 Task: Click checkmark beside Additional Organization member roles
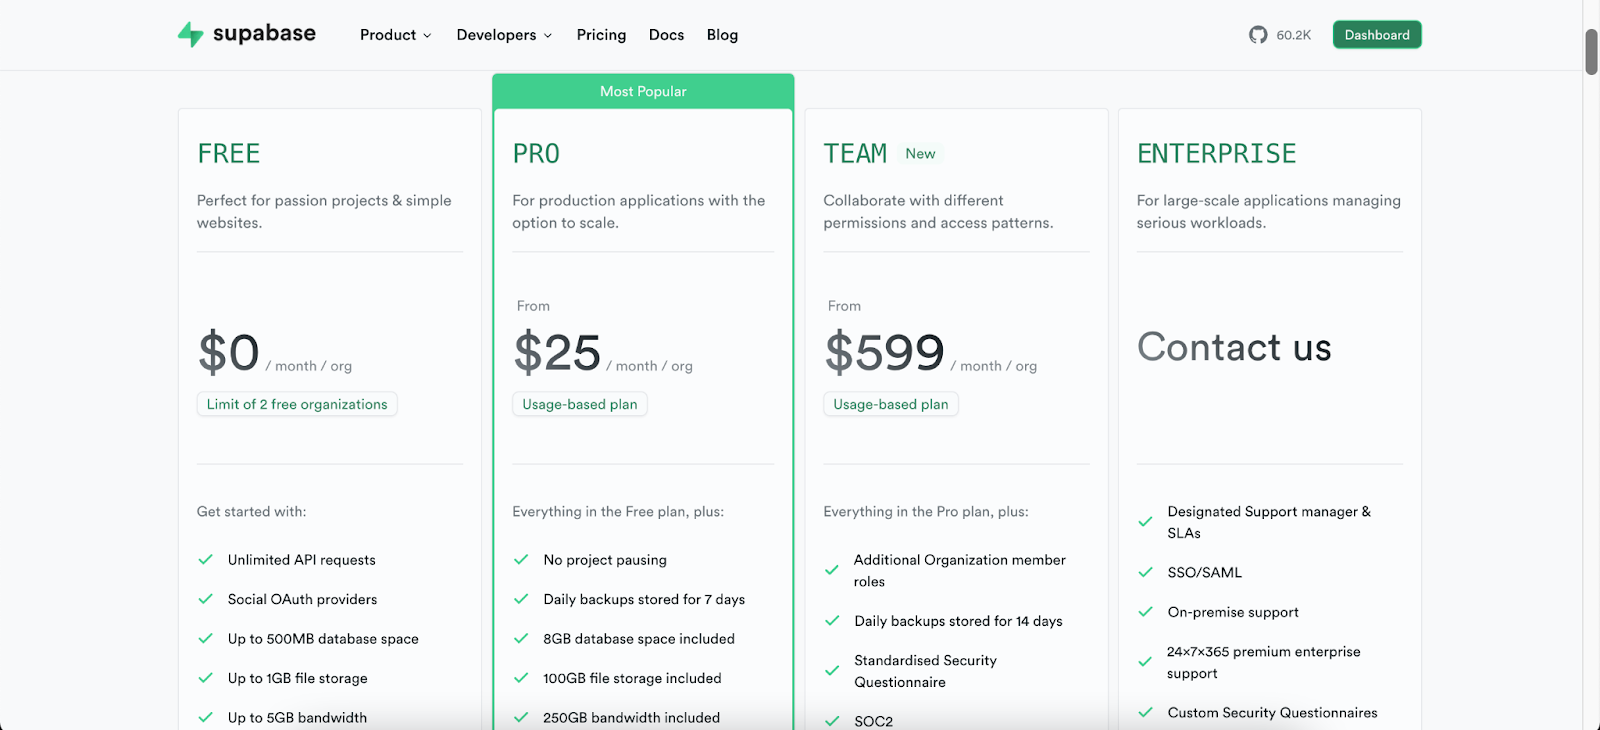832,570
